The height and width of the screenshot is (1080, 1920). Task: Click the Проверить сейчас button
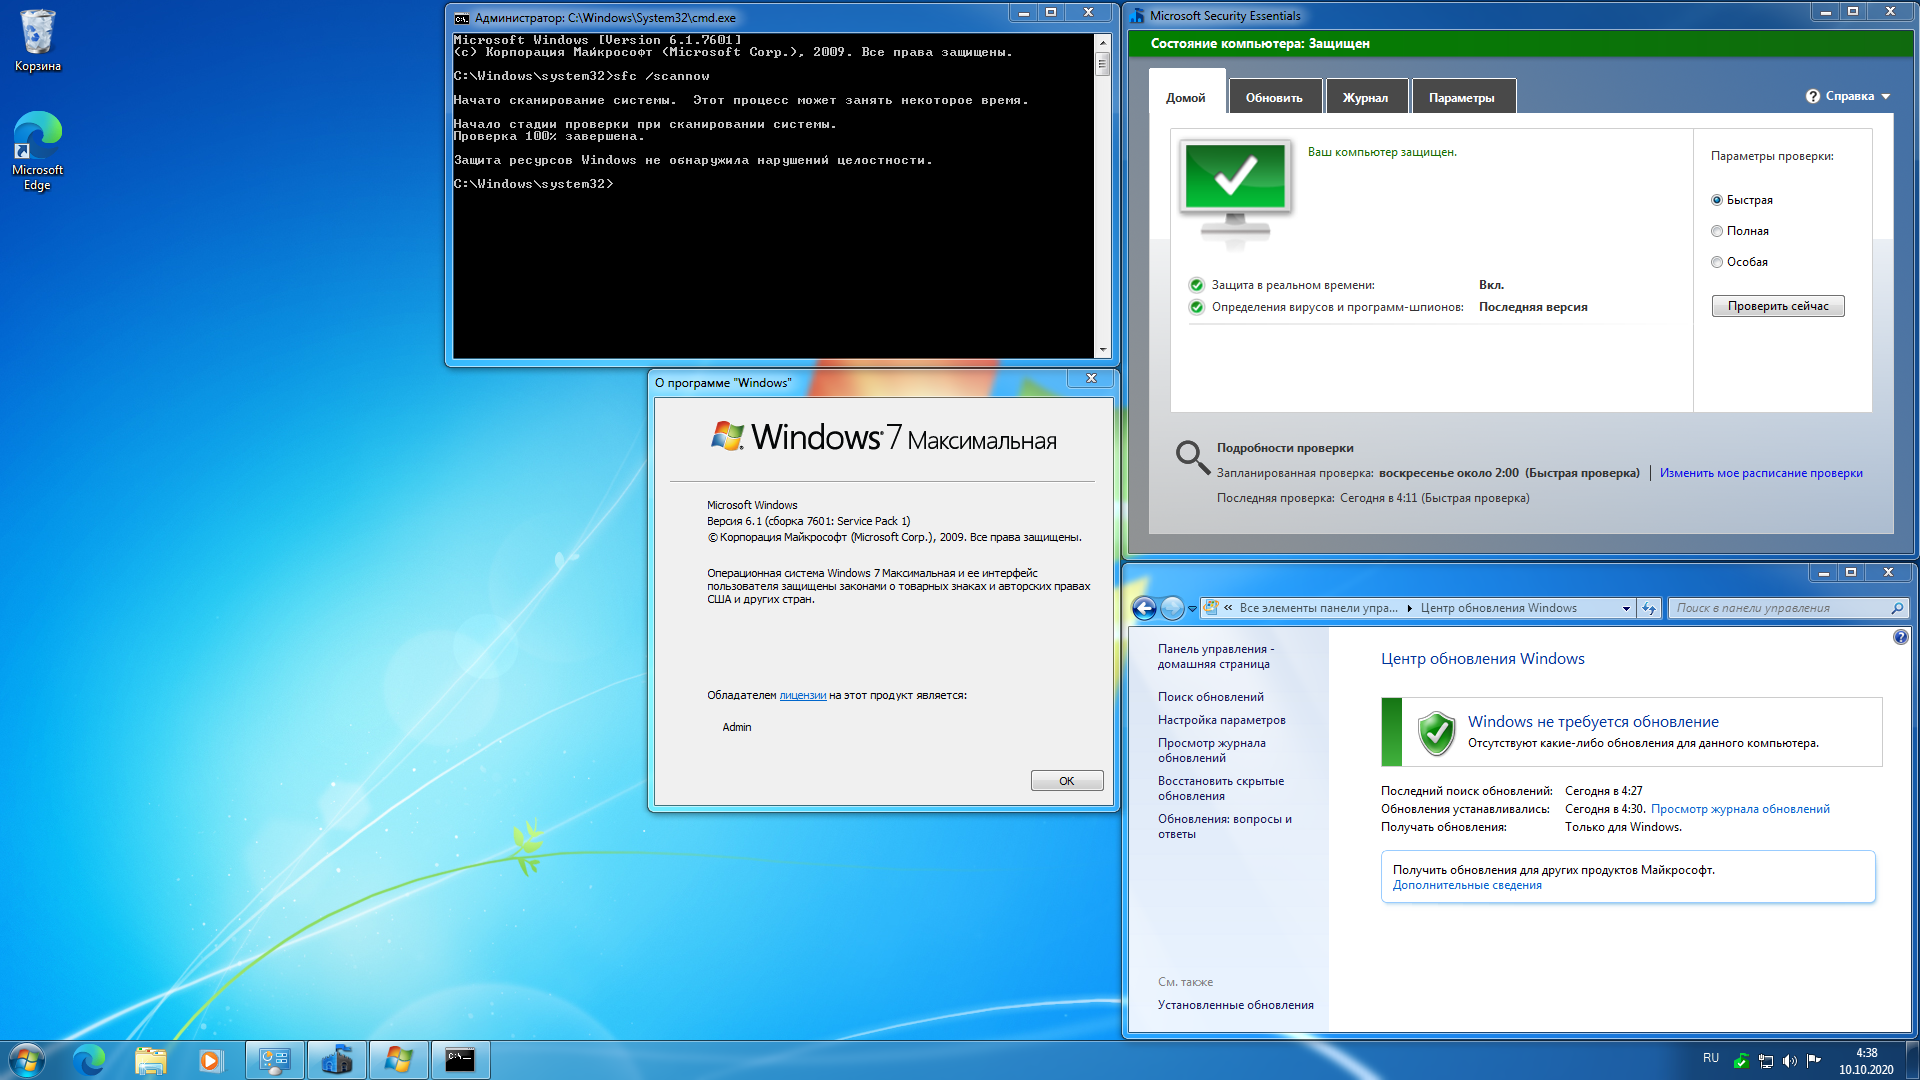coord(1778,306)
